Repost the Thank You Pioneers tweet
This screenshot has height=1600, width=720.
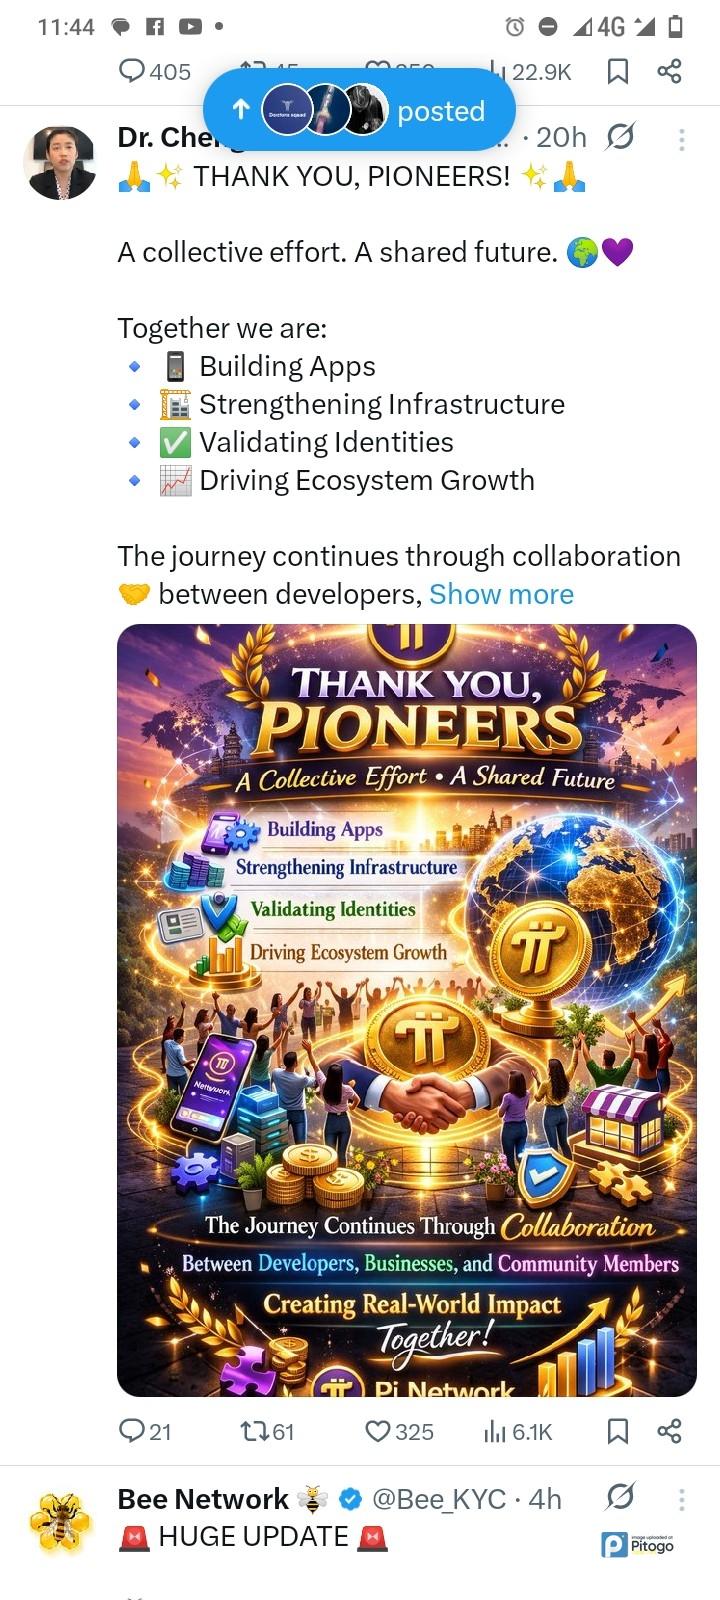pyautogui.click(x=268, y=1431)
